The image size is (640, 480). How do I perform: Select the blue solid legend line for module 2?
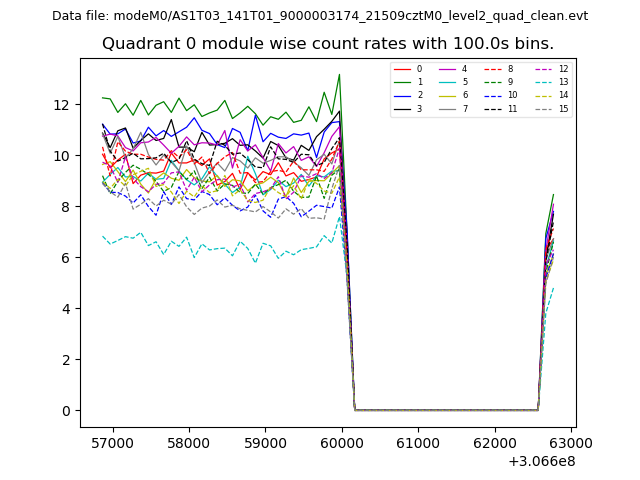click(x=402, y=96)
